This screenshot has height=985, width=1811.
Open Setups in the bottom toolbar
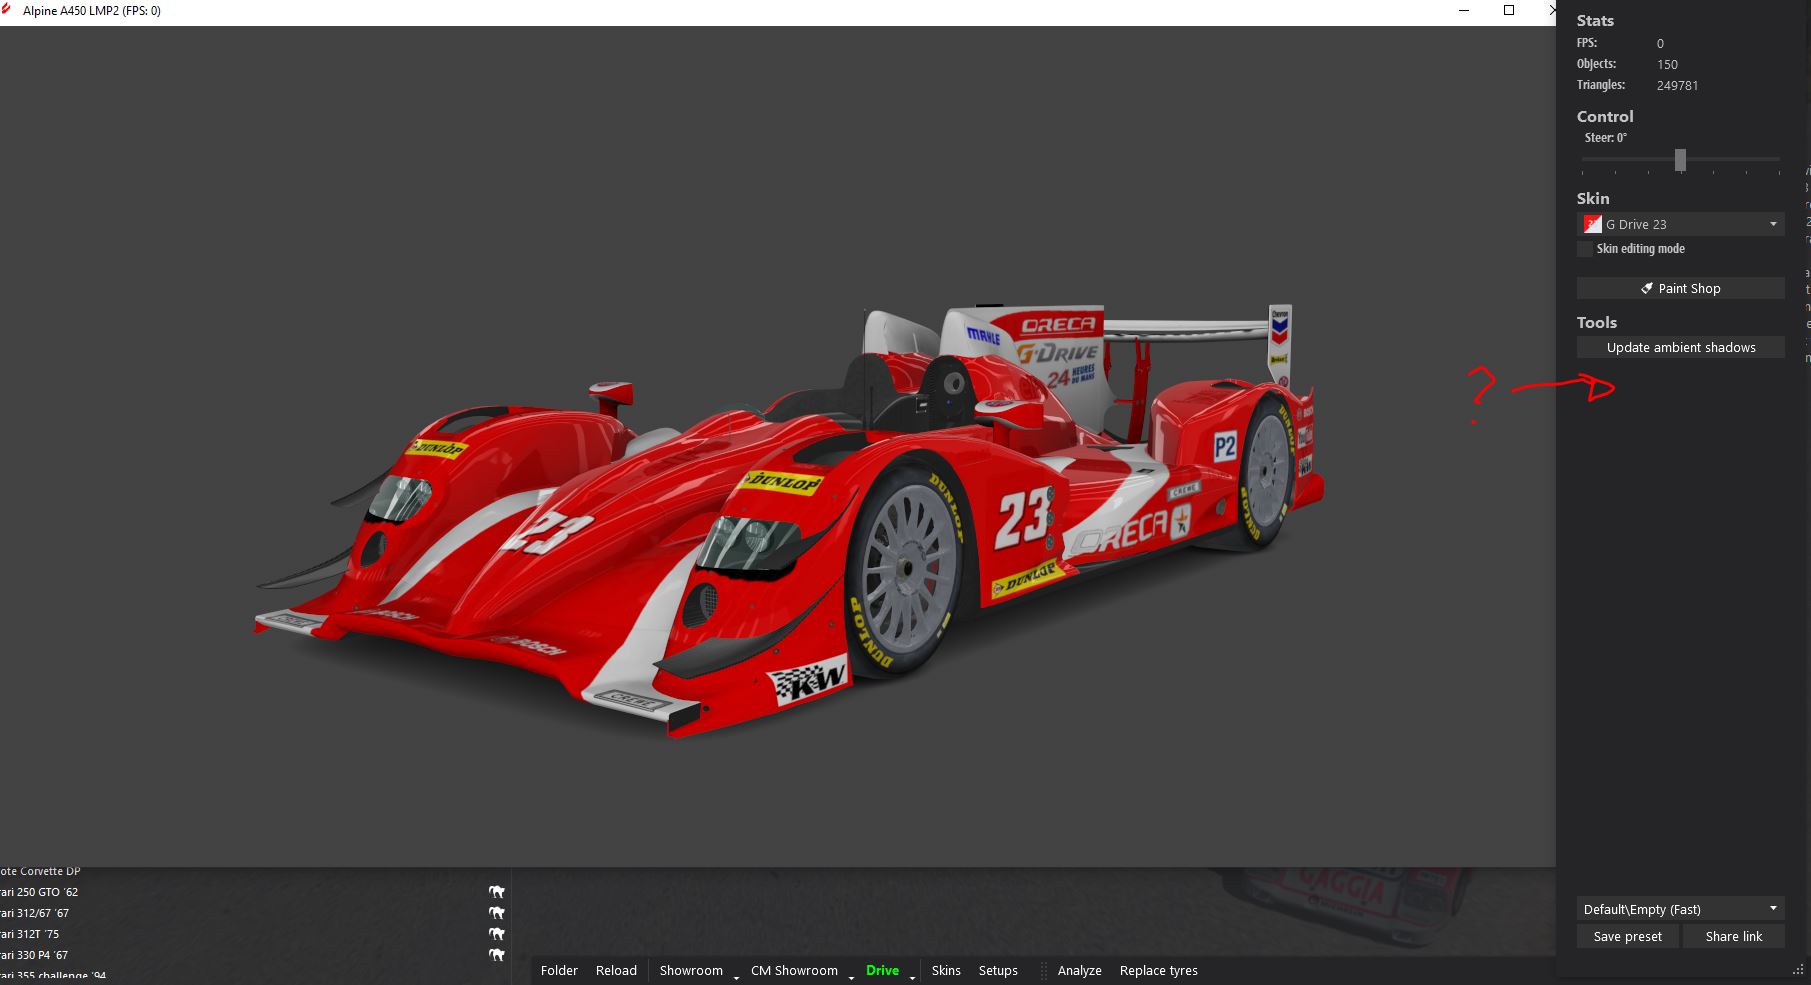(x=998, y=971)
